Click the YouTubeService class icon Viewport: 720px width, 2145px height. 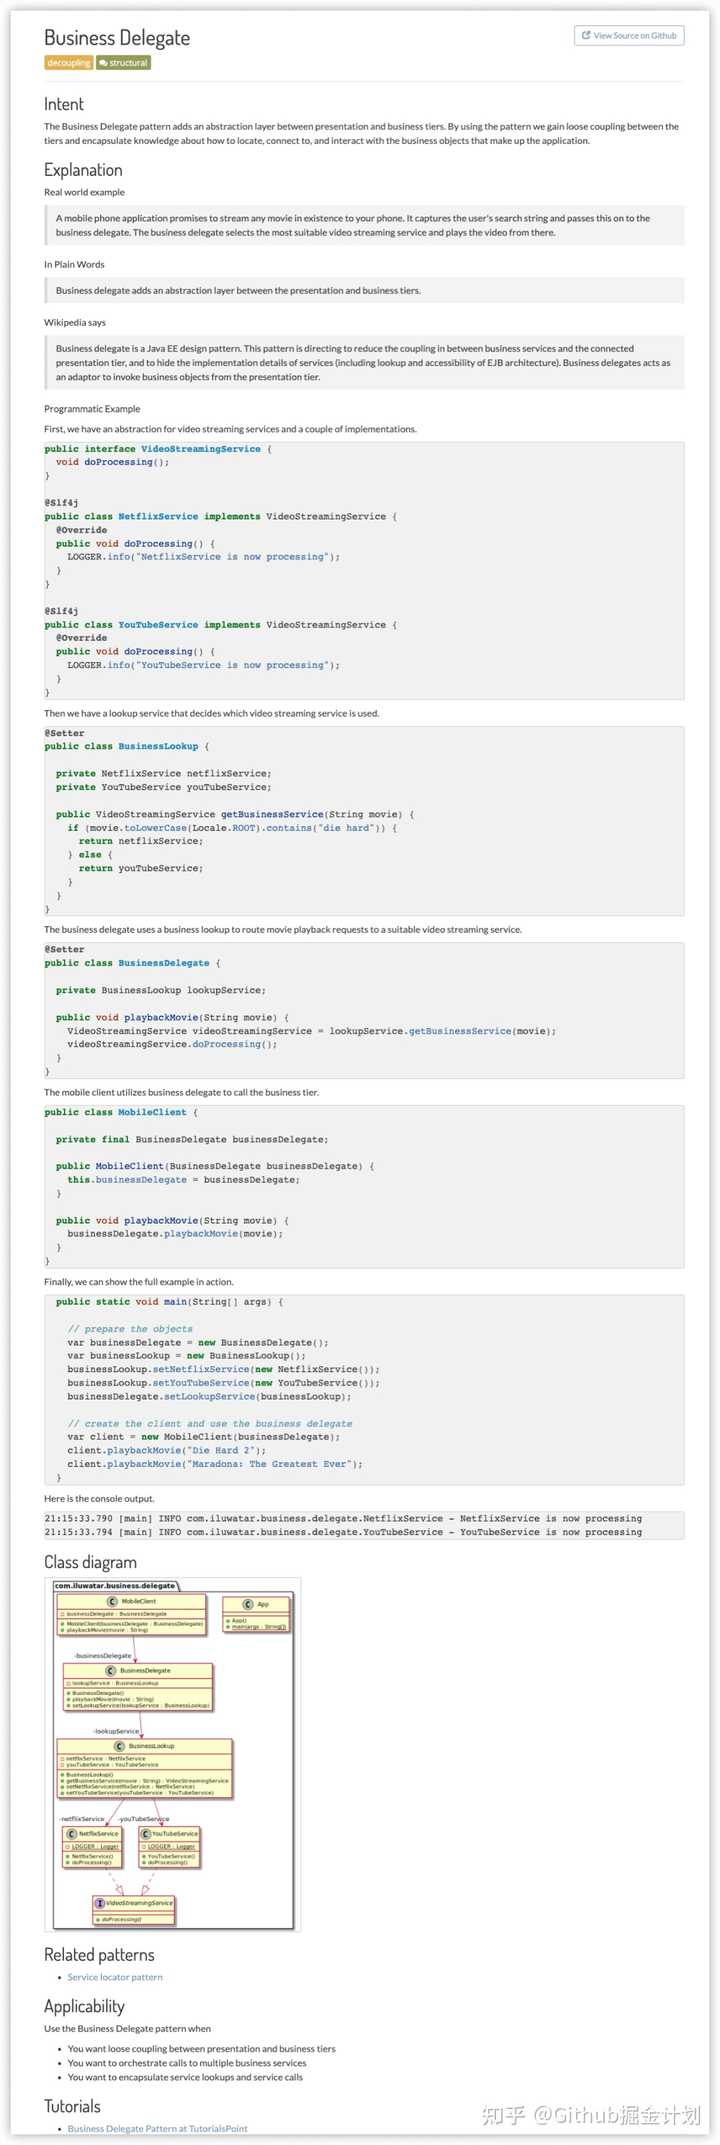(x=145, y=1834)
